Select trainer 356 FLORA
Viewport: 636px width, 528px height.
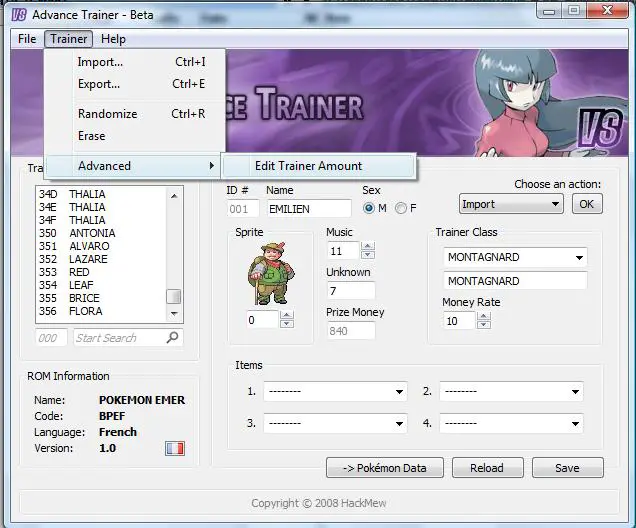pos(101,311)
